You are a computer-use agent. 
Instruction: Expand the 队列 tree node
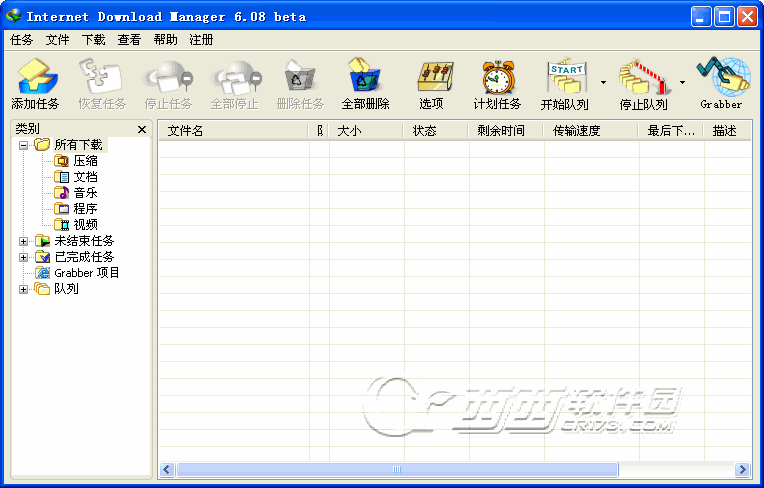(x=23, y=289)
